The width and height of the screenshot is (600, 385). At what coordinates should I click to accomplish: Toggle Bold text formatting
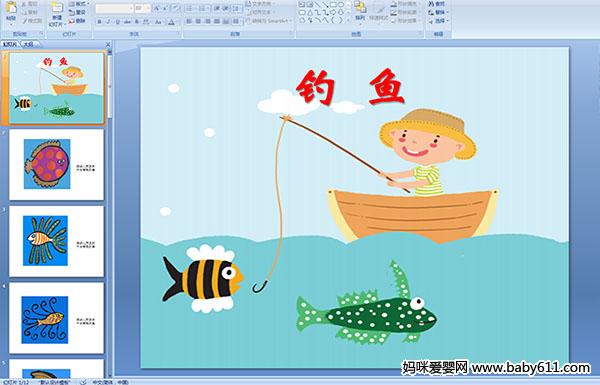(x=99, y=22)
